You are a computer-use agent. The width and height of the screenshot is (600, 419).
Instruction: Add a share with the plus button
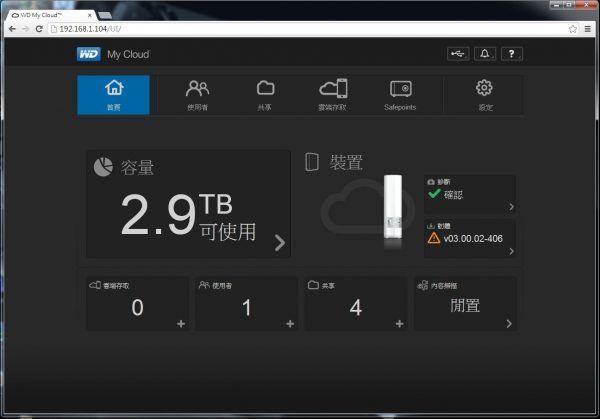[x=399, y=324]
